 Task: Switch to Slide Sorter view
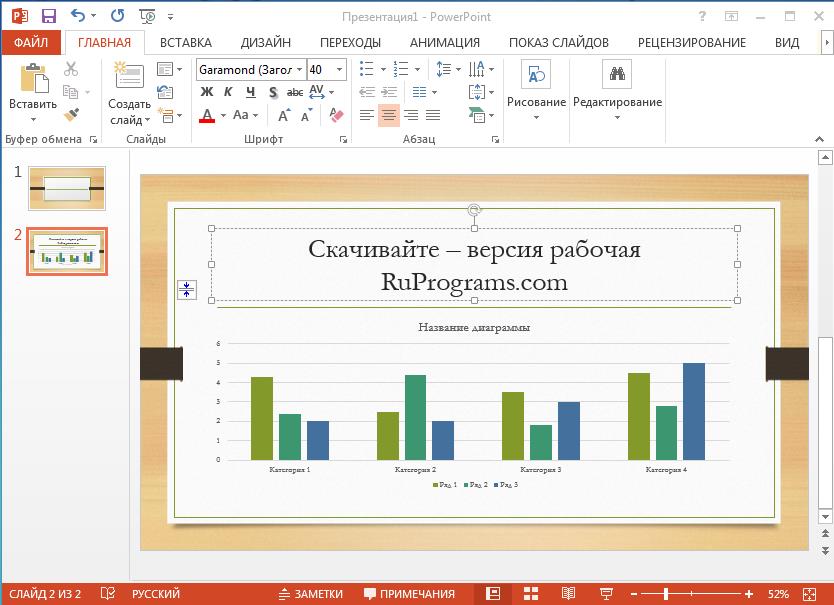pos(530,593)
